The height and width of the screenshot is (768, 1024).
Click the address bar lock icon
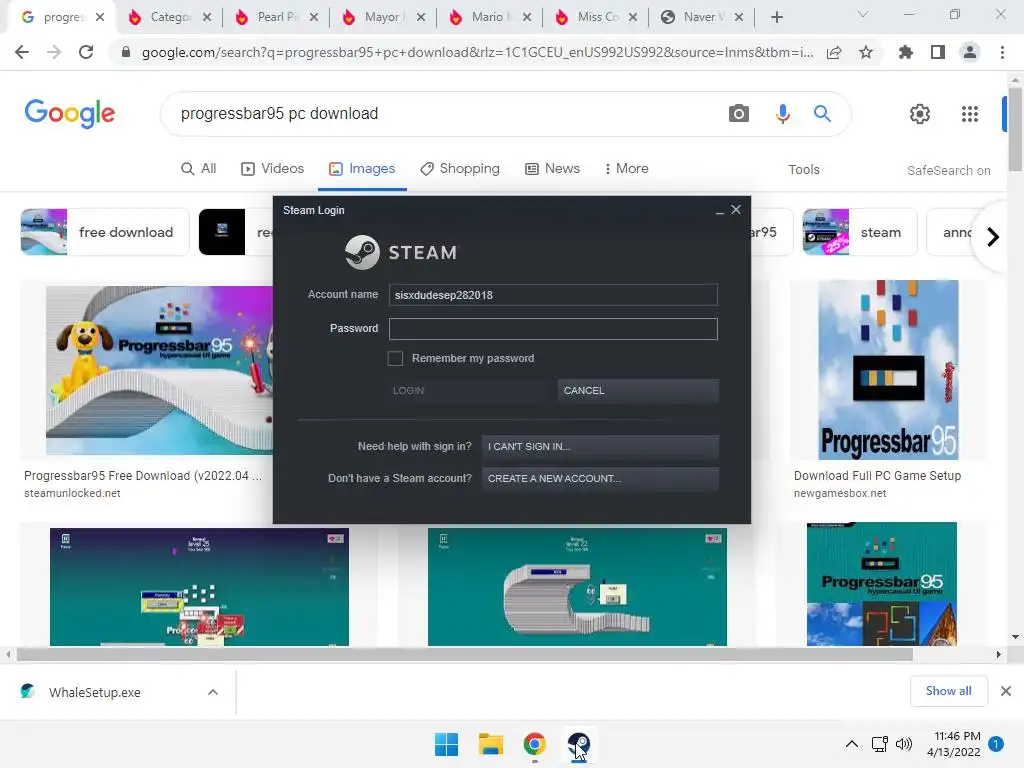coord(125,52)
